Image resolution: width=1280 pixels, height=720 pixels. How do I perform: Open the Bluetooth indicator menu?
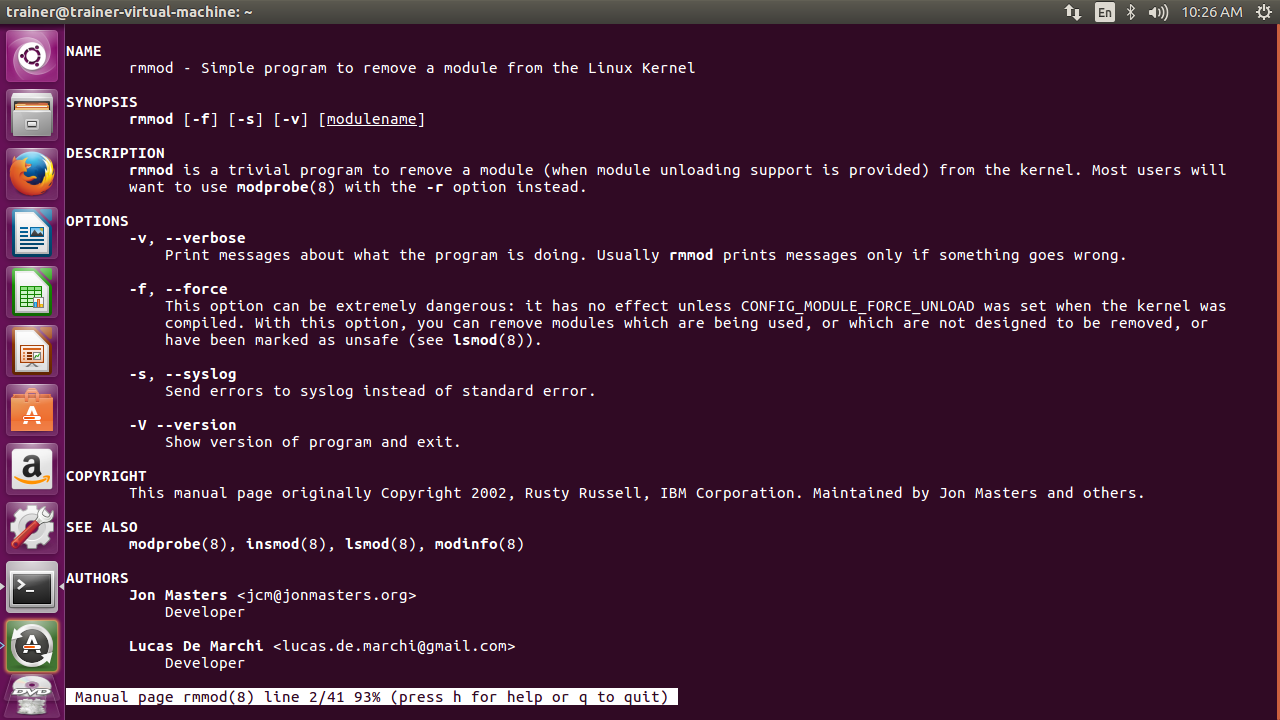pyautogui.click(x=1131, y=12)
